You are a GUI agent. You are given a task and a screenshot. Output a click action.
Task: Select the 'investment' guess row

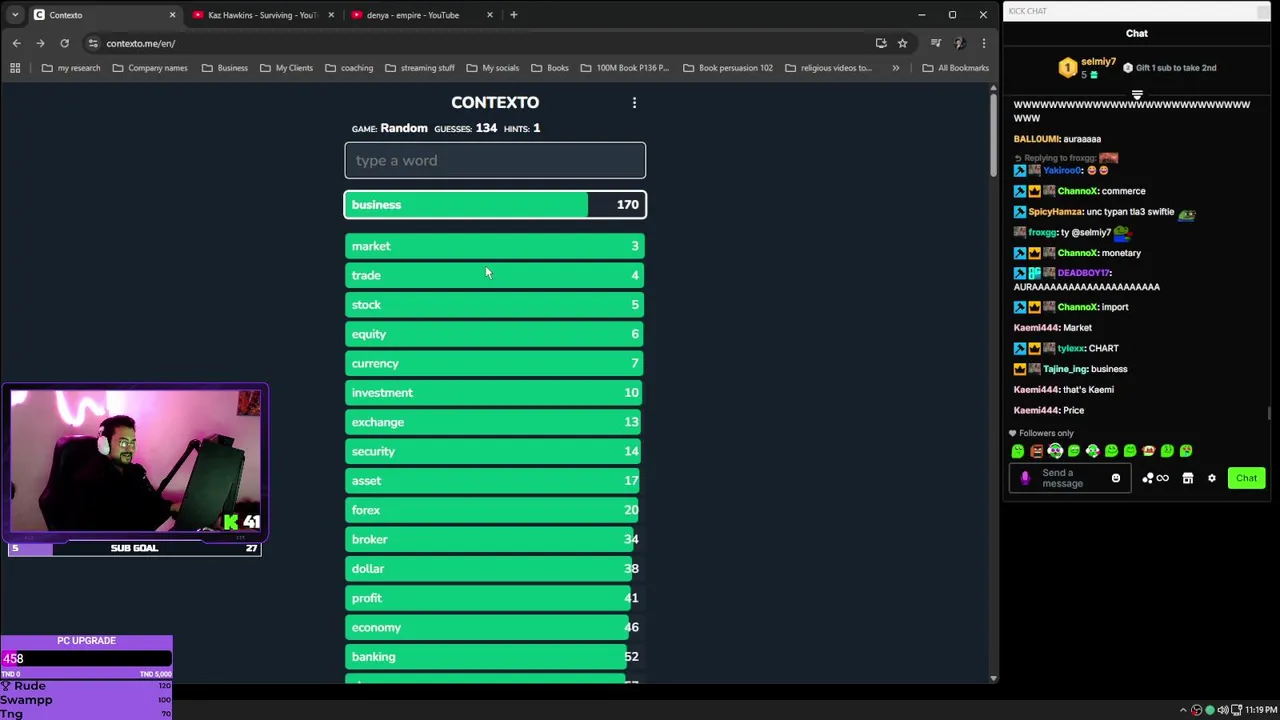point(495,393)
